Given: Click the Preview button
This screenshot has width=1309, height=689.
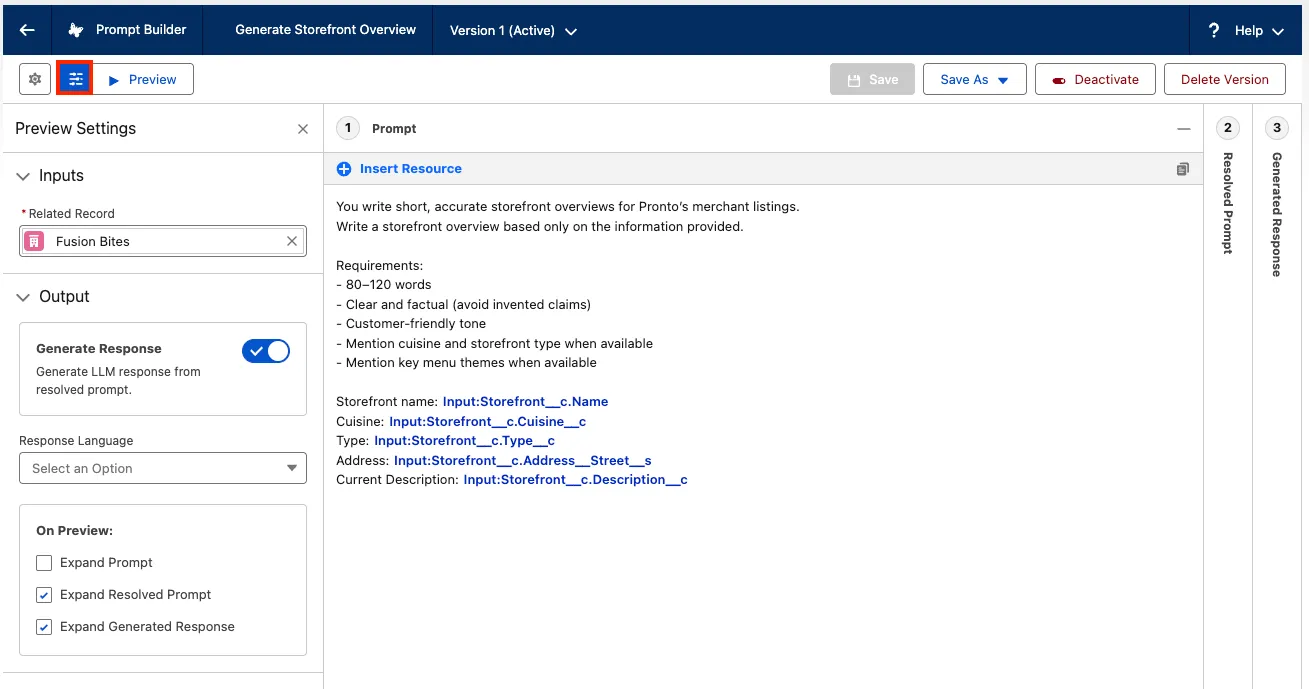Looking at the screenshot, I should click(142, 79).
